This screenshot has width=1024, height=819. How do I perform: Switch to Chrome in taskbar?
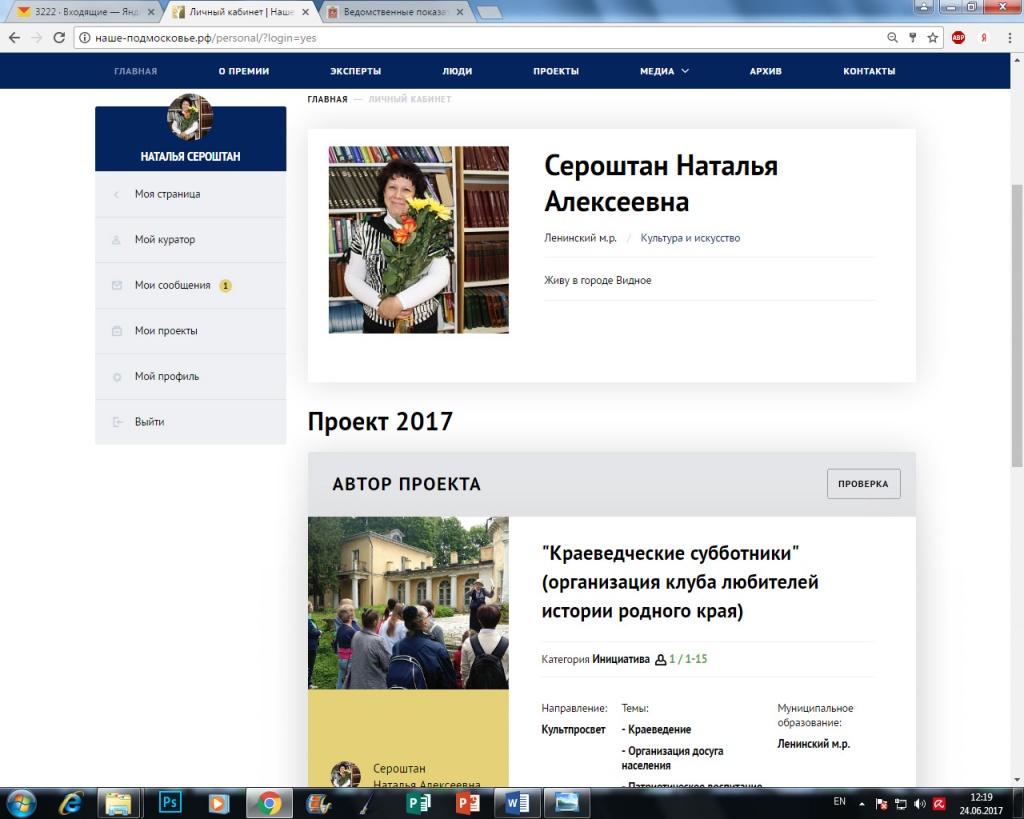tap(268, 803)
